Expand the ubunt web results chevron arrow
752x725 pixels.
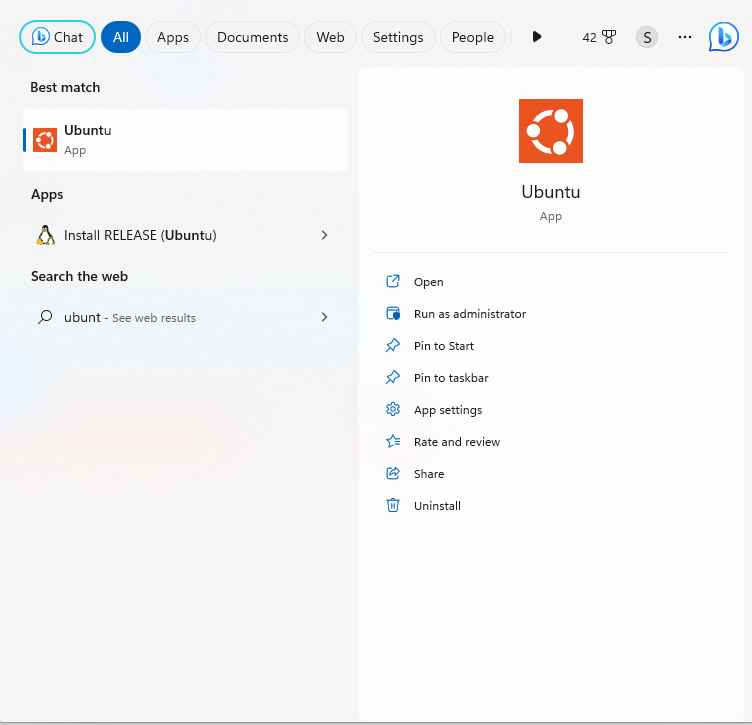point(324,317)
